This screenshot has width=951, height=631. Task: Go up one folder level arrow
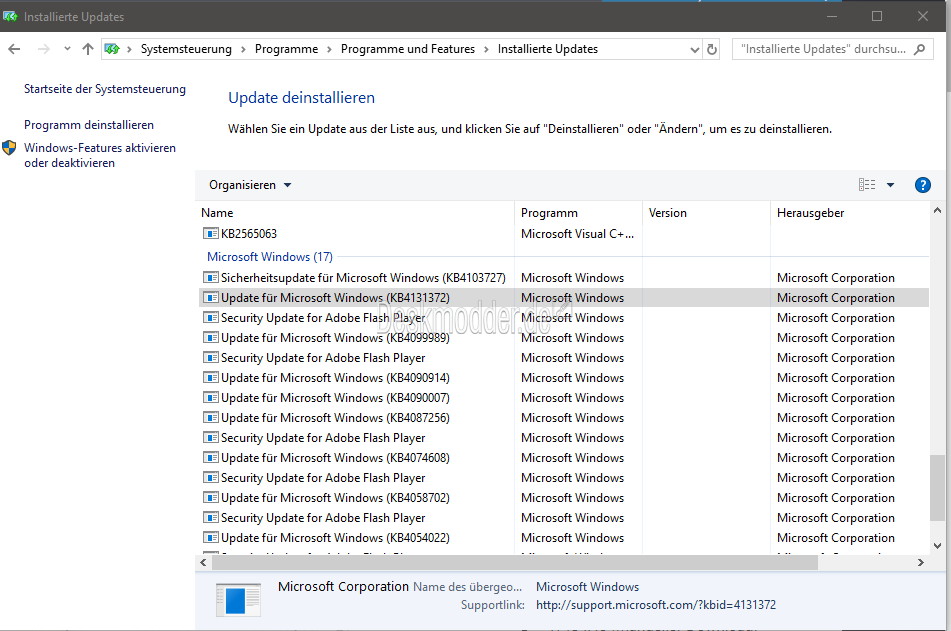[88, 49]
